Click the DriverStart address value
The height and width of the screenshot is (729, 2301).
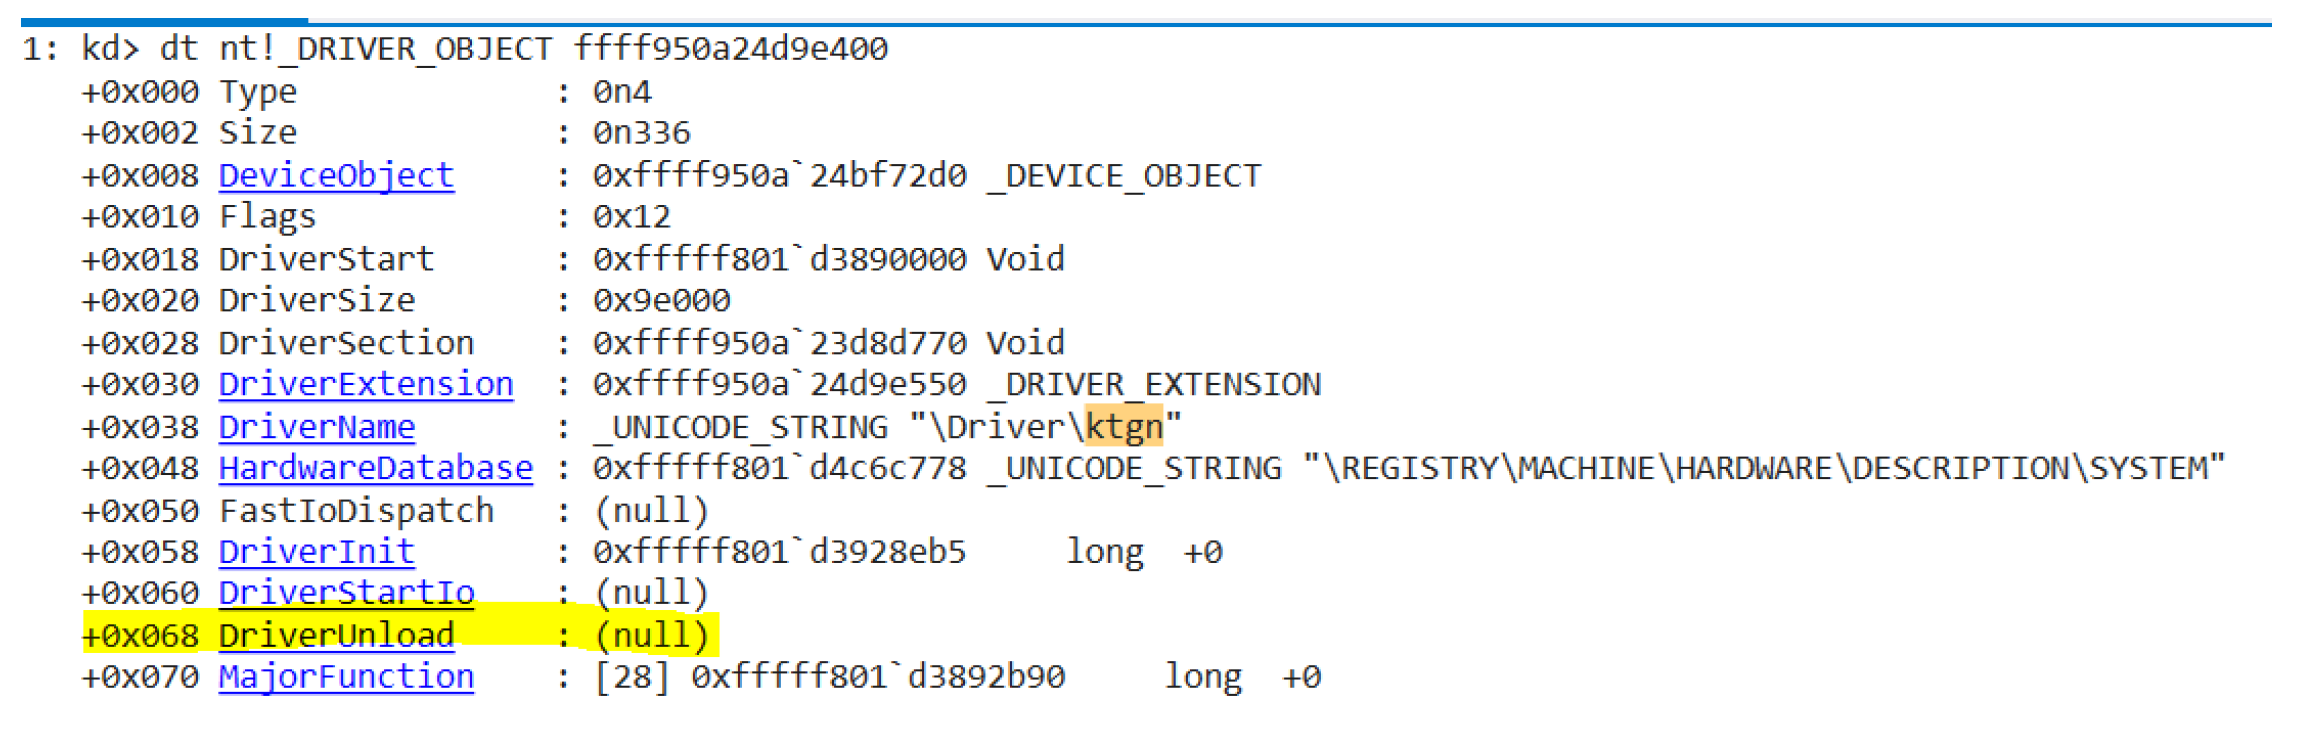pos(779,260)
